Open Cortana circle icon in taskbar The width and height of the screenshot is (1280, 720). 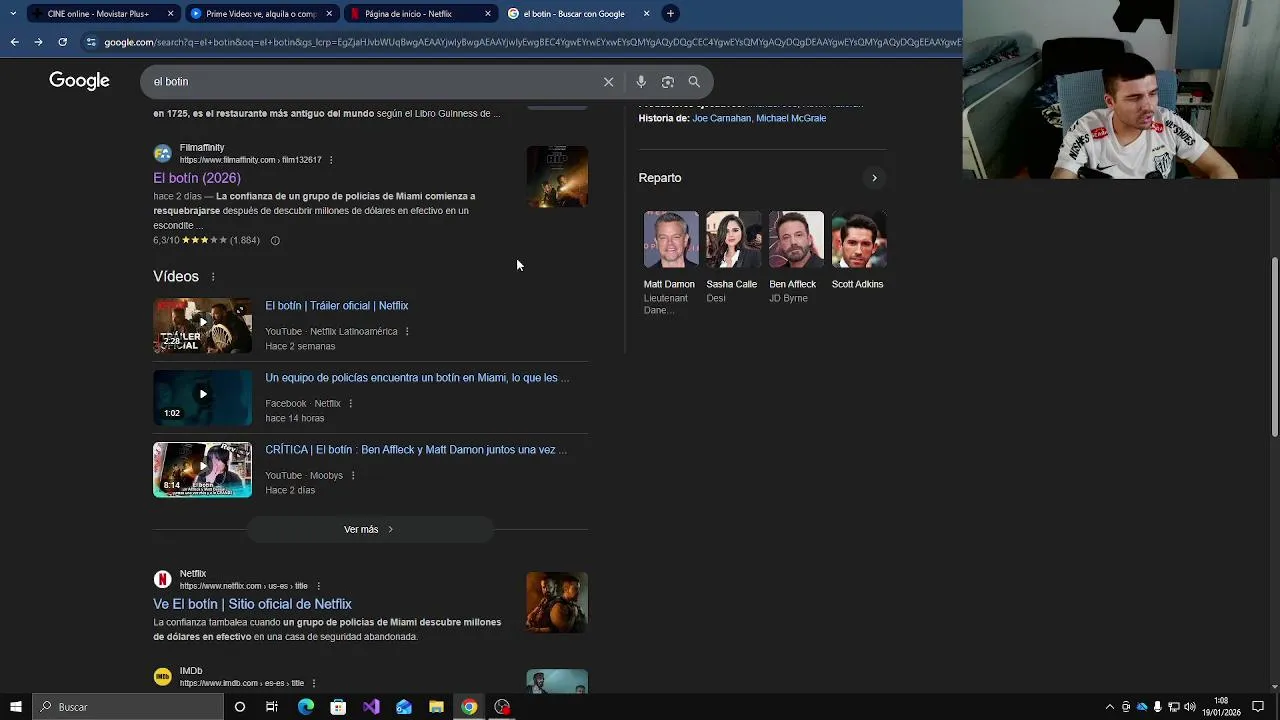240,707
